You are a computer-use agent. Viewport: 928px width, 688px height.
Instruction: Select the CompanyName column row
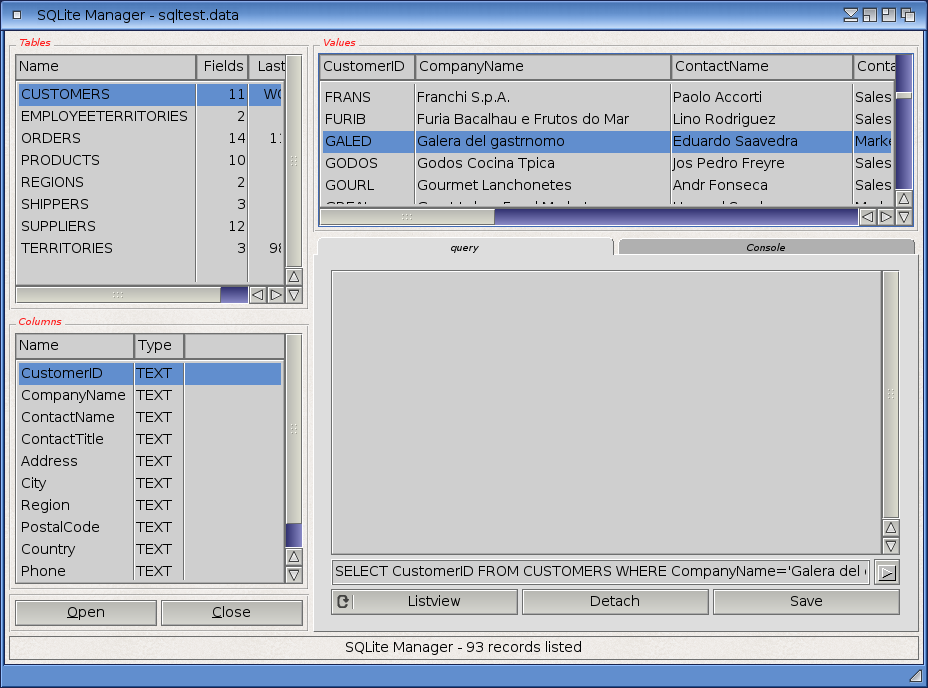[149, 396]
